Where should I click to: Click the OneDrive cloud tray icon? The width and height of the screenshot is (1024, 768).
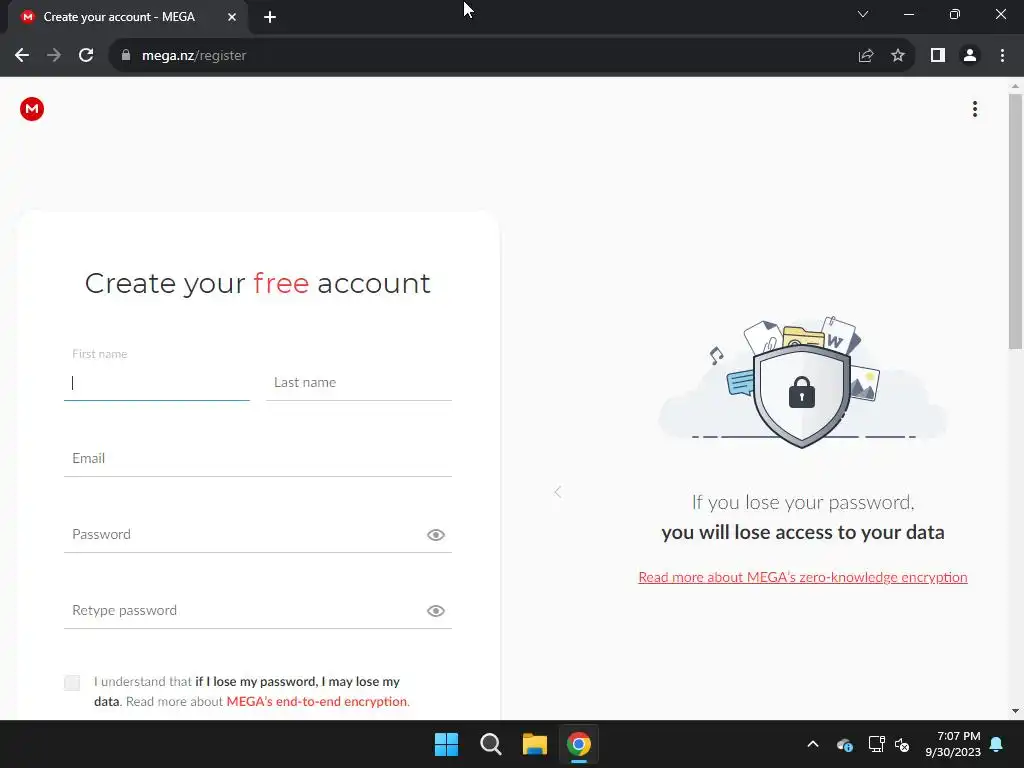[x=844, y=744]
